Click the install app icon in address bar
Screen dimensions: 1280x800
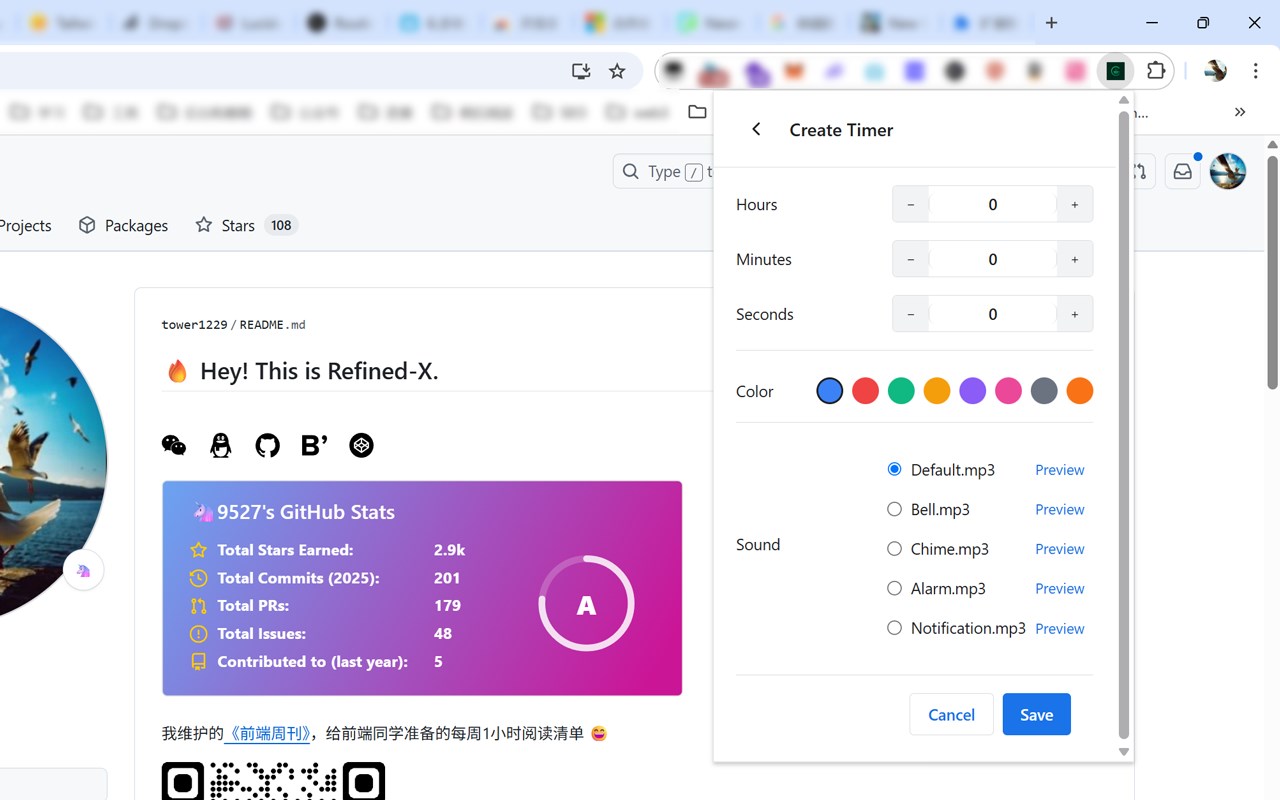coord(581,71)
